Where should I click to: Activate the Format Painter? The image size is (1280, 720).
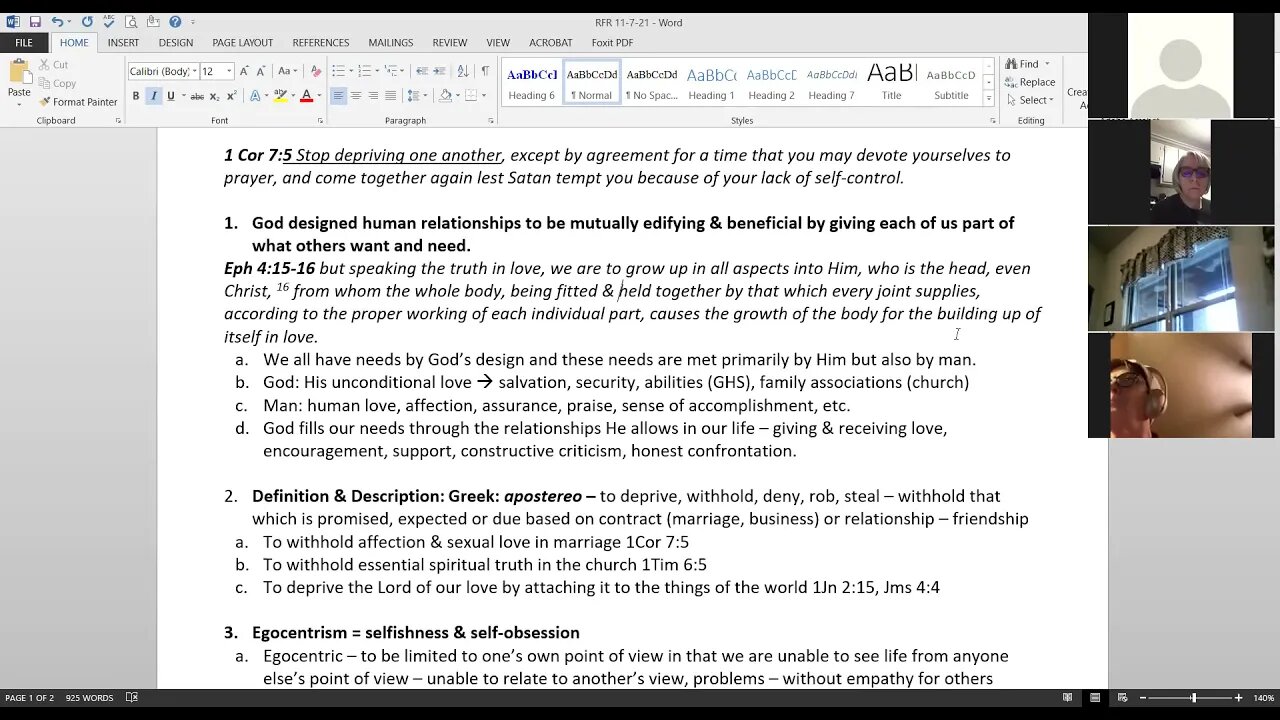(78, 102)
